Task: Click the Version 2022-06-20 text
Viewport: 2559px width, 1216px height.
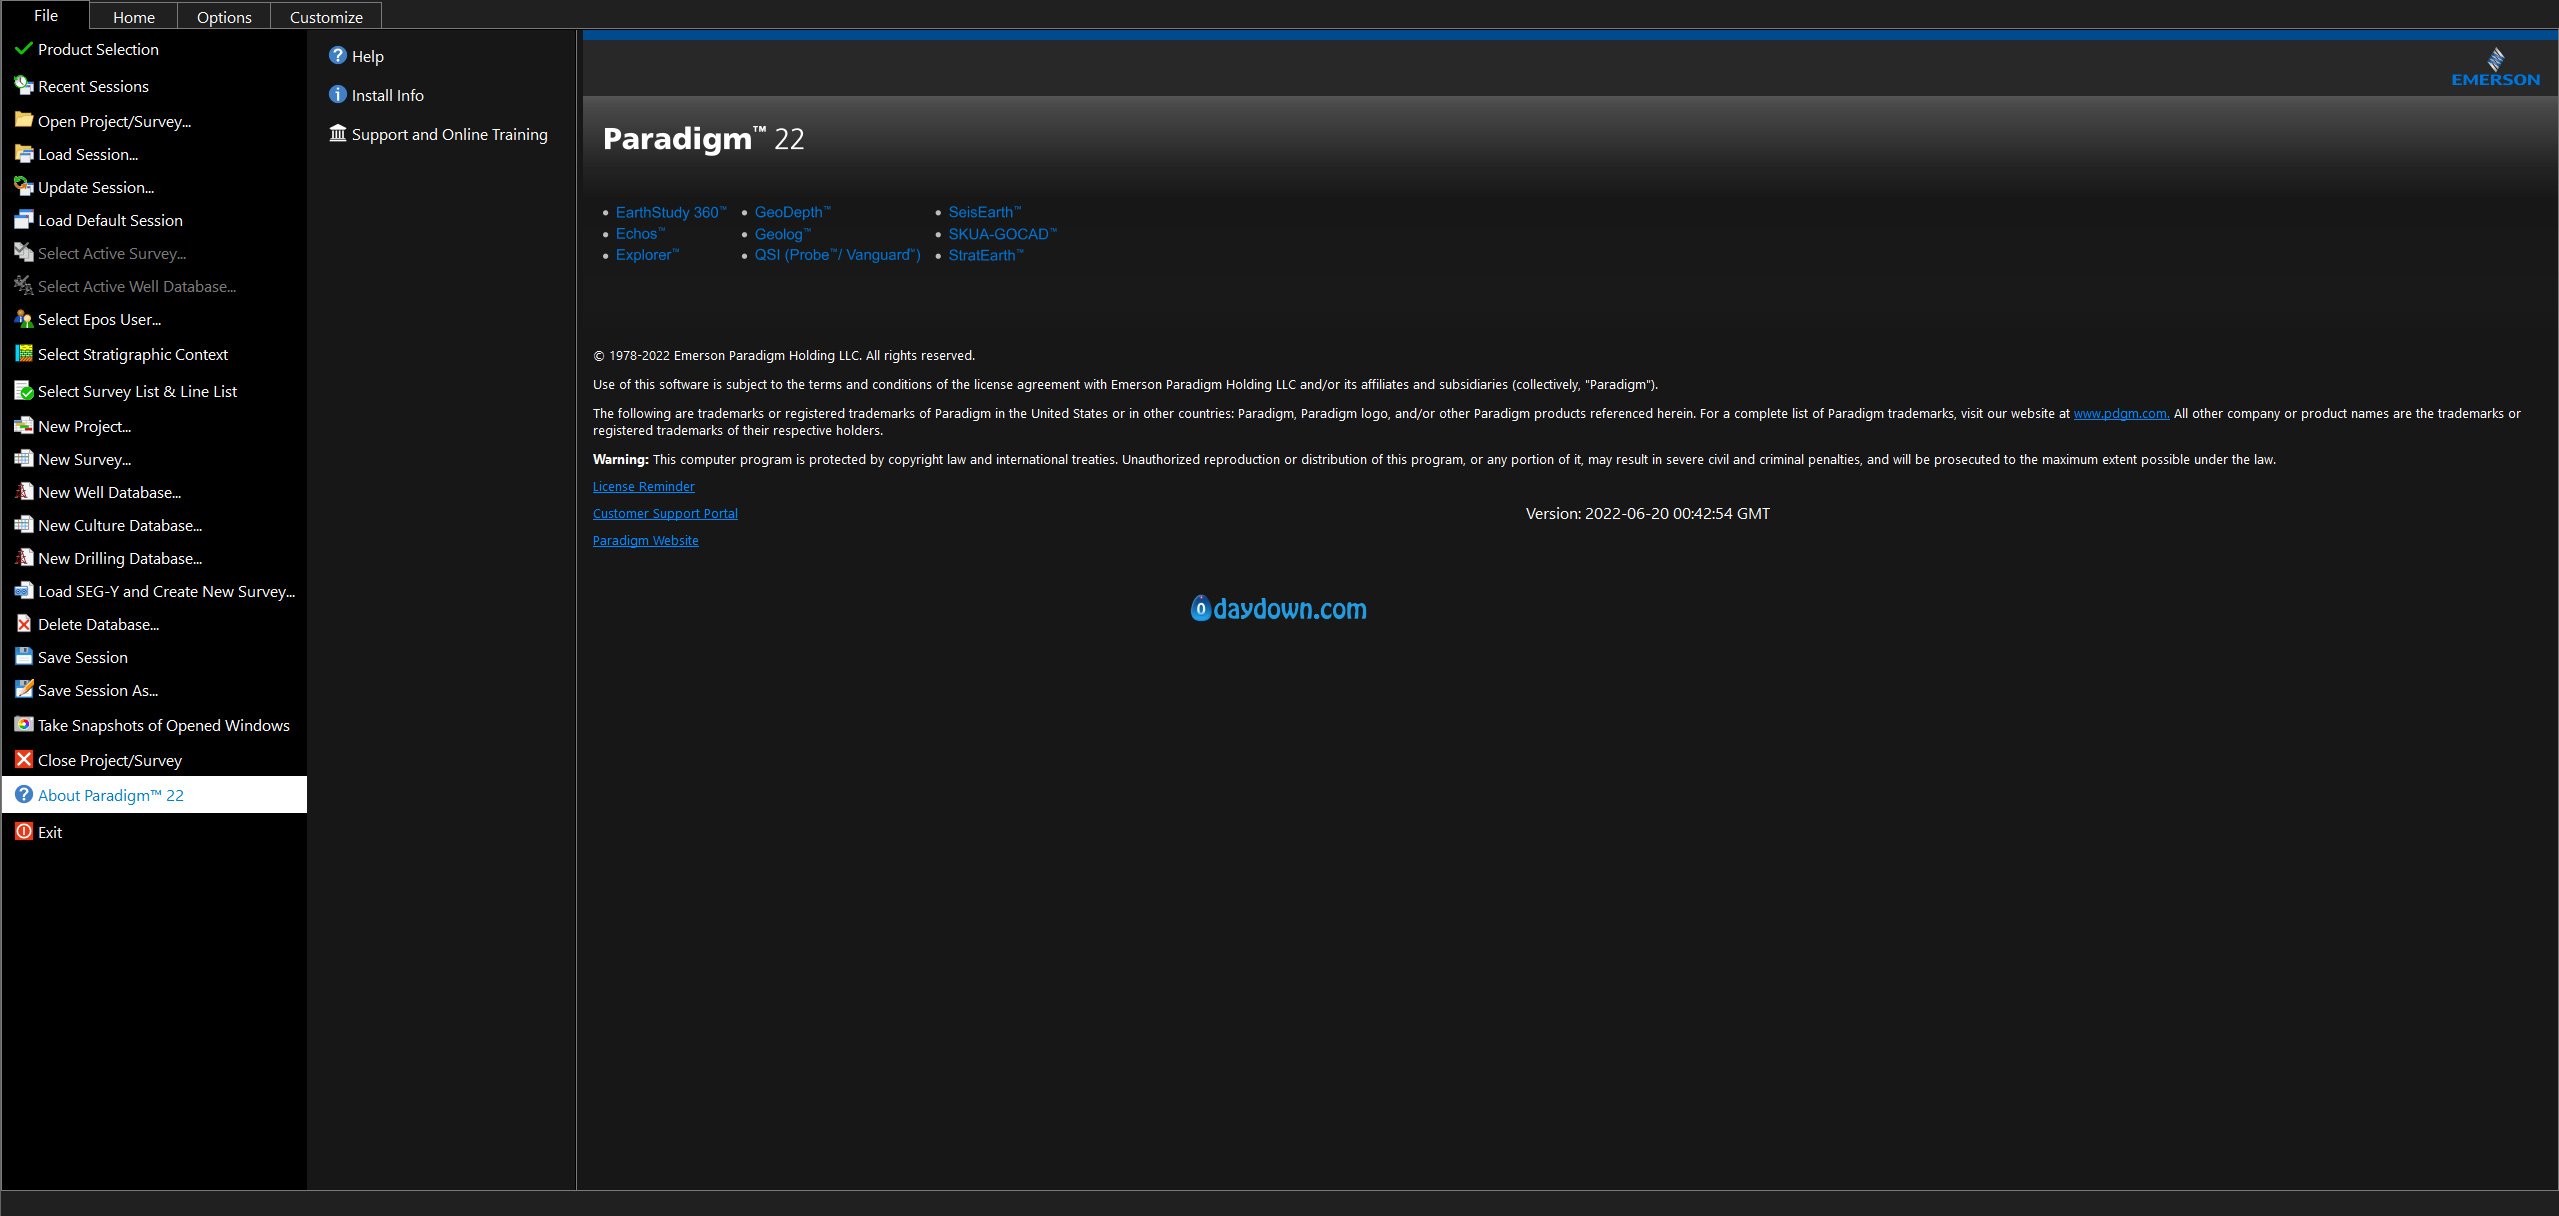Action: 1648,514
